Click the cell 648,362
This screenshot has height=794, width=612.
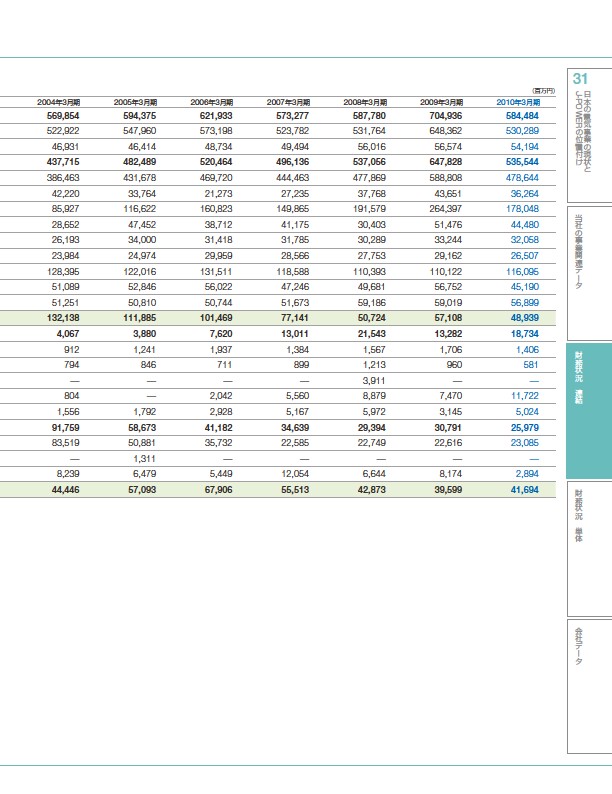click(x=446, y=131)
